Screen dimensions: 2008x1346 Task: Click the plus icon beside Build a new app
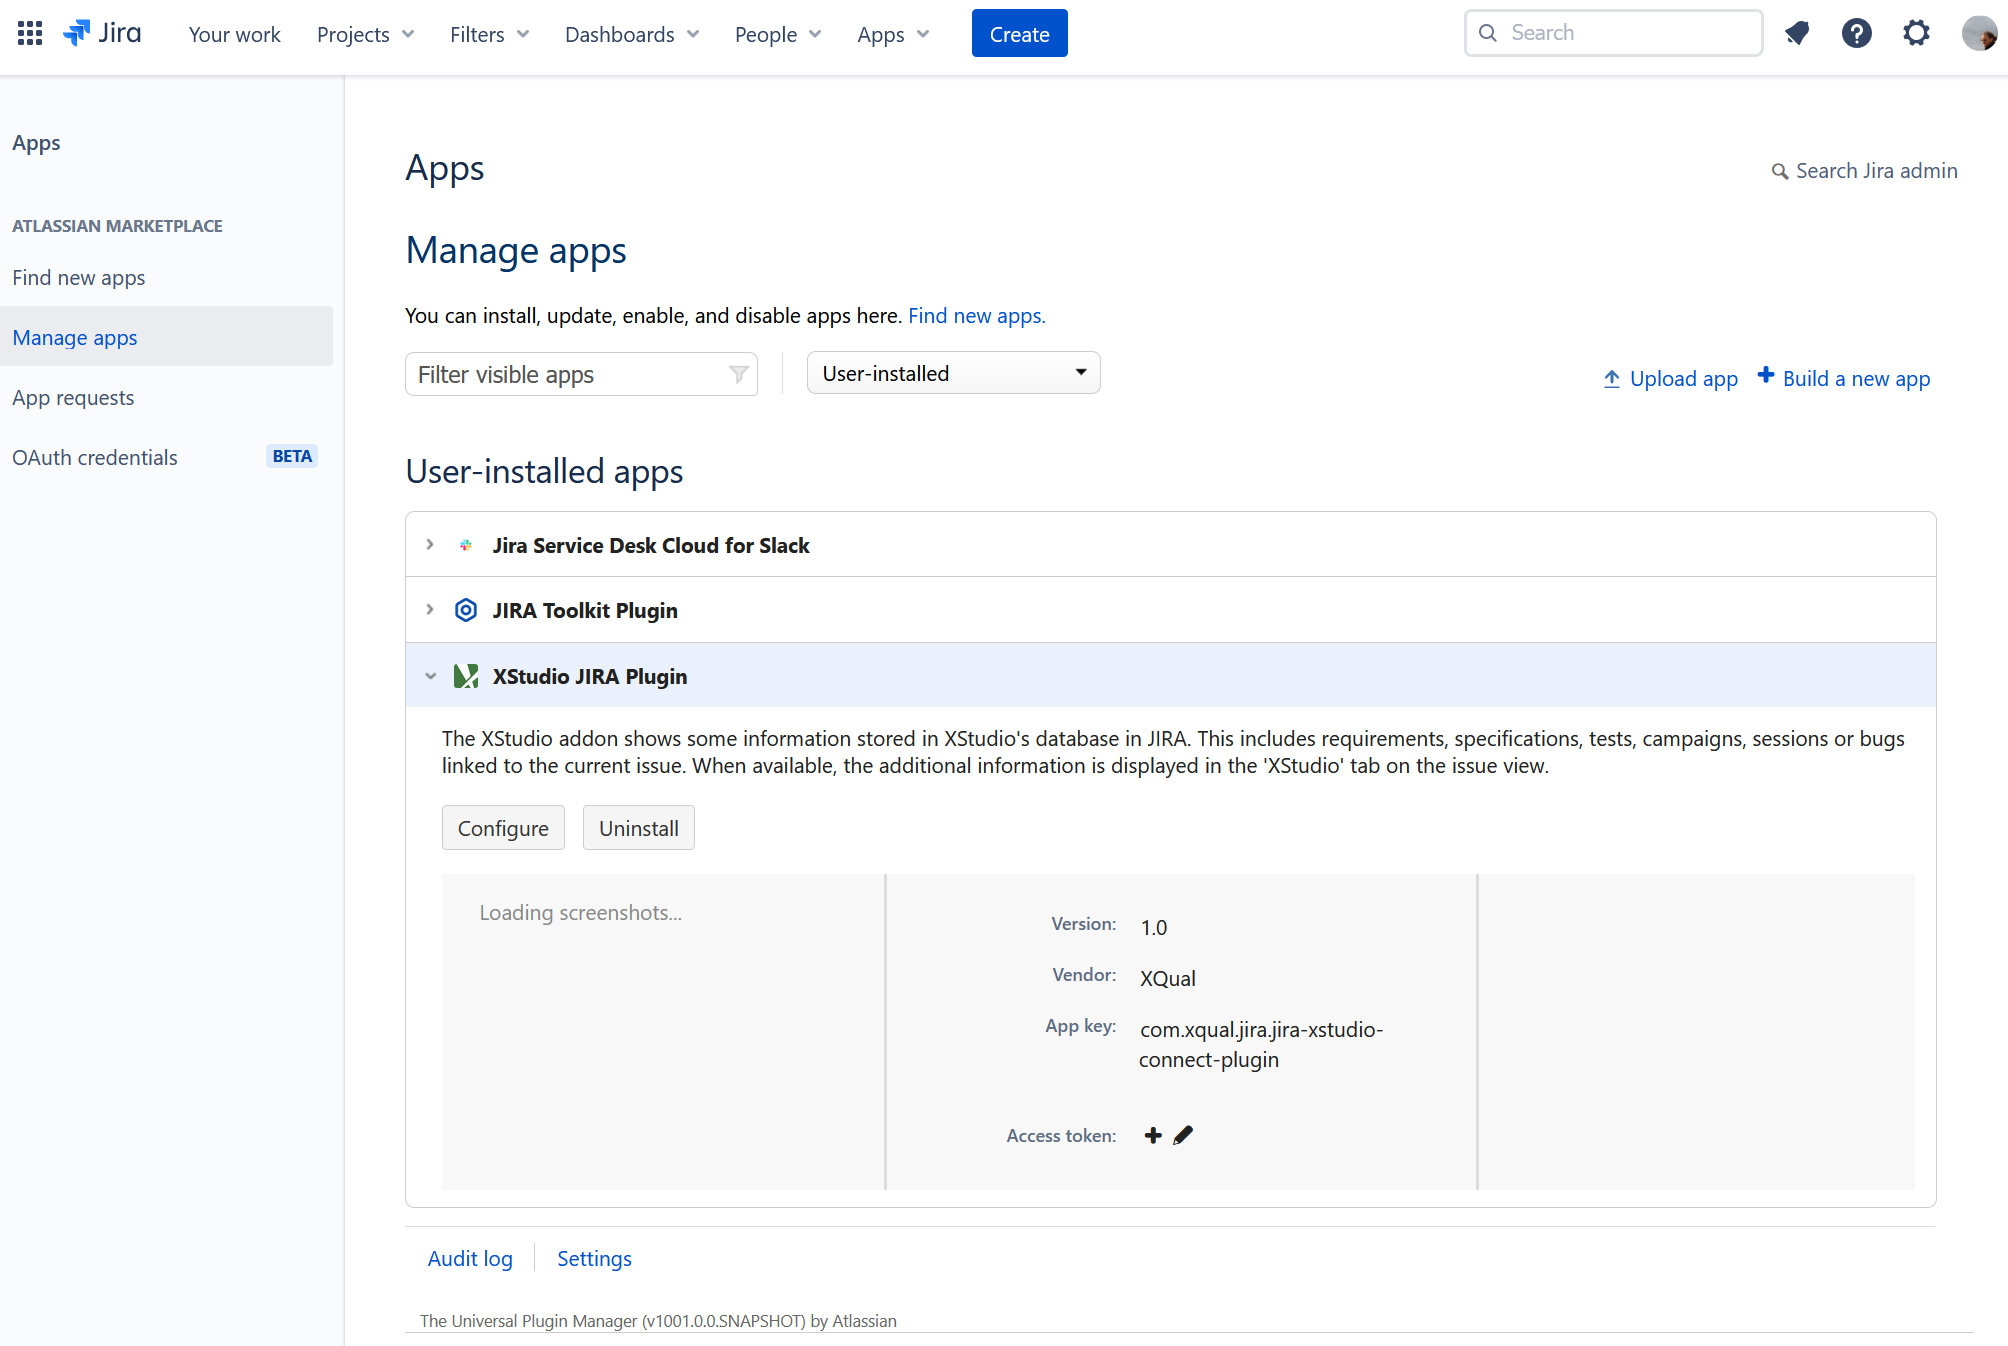point(1766,375)
